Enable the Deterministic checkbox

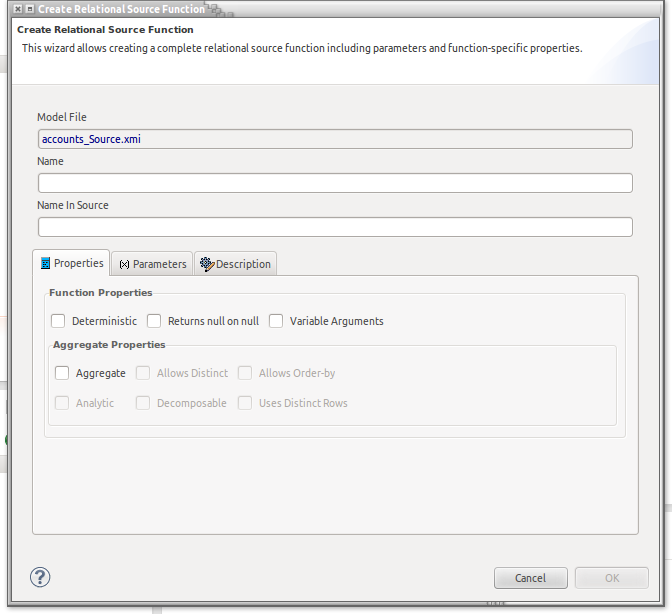coord(59,321)
